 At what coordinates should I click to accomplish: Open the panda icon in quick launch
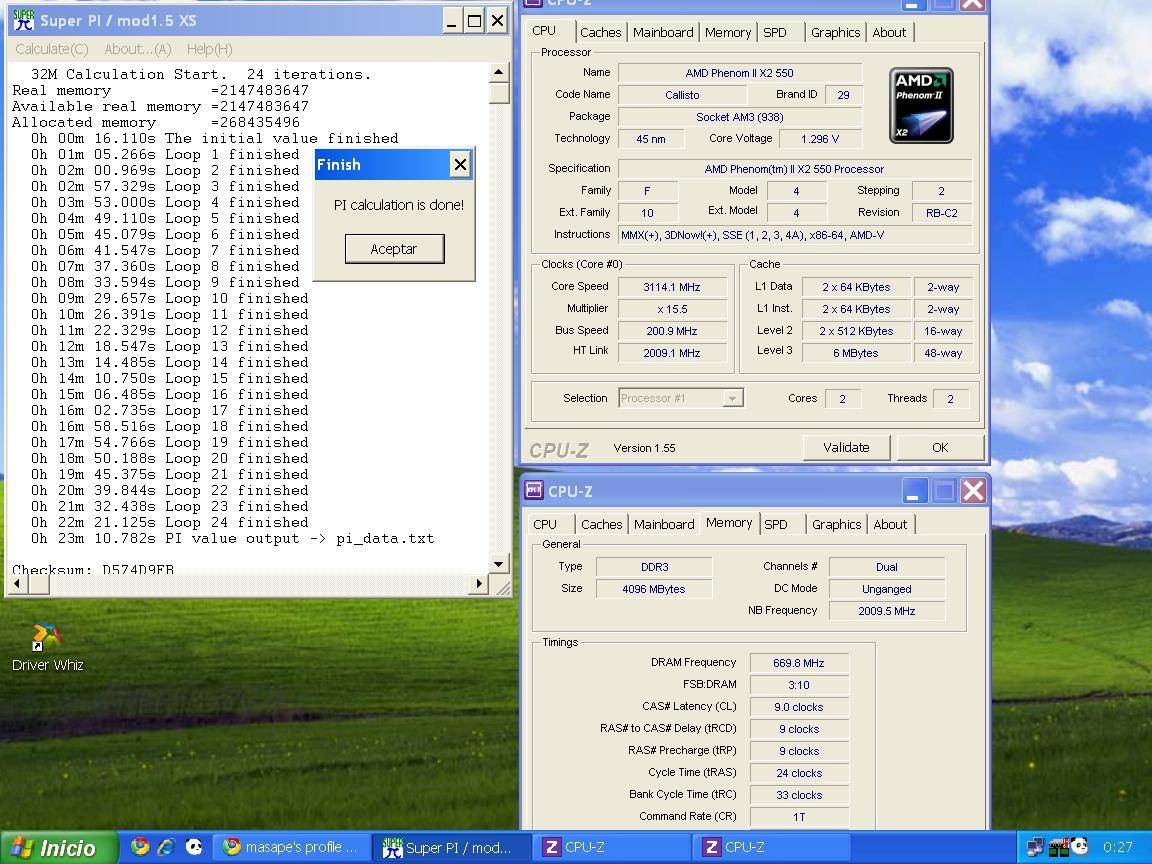193,847
